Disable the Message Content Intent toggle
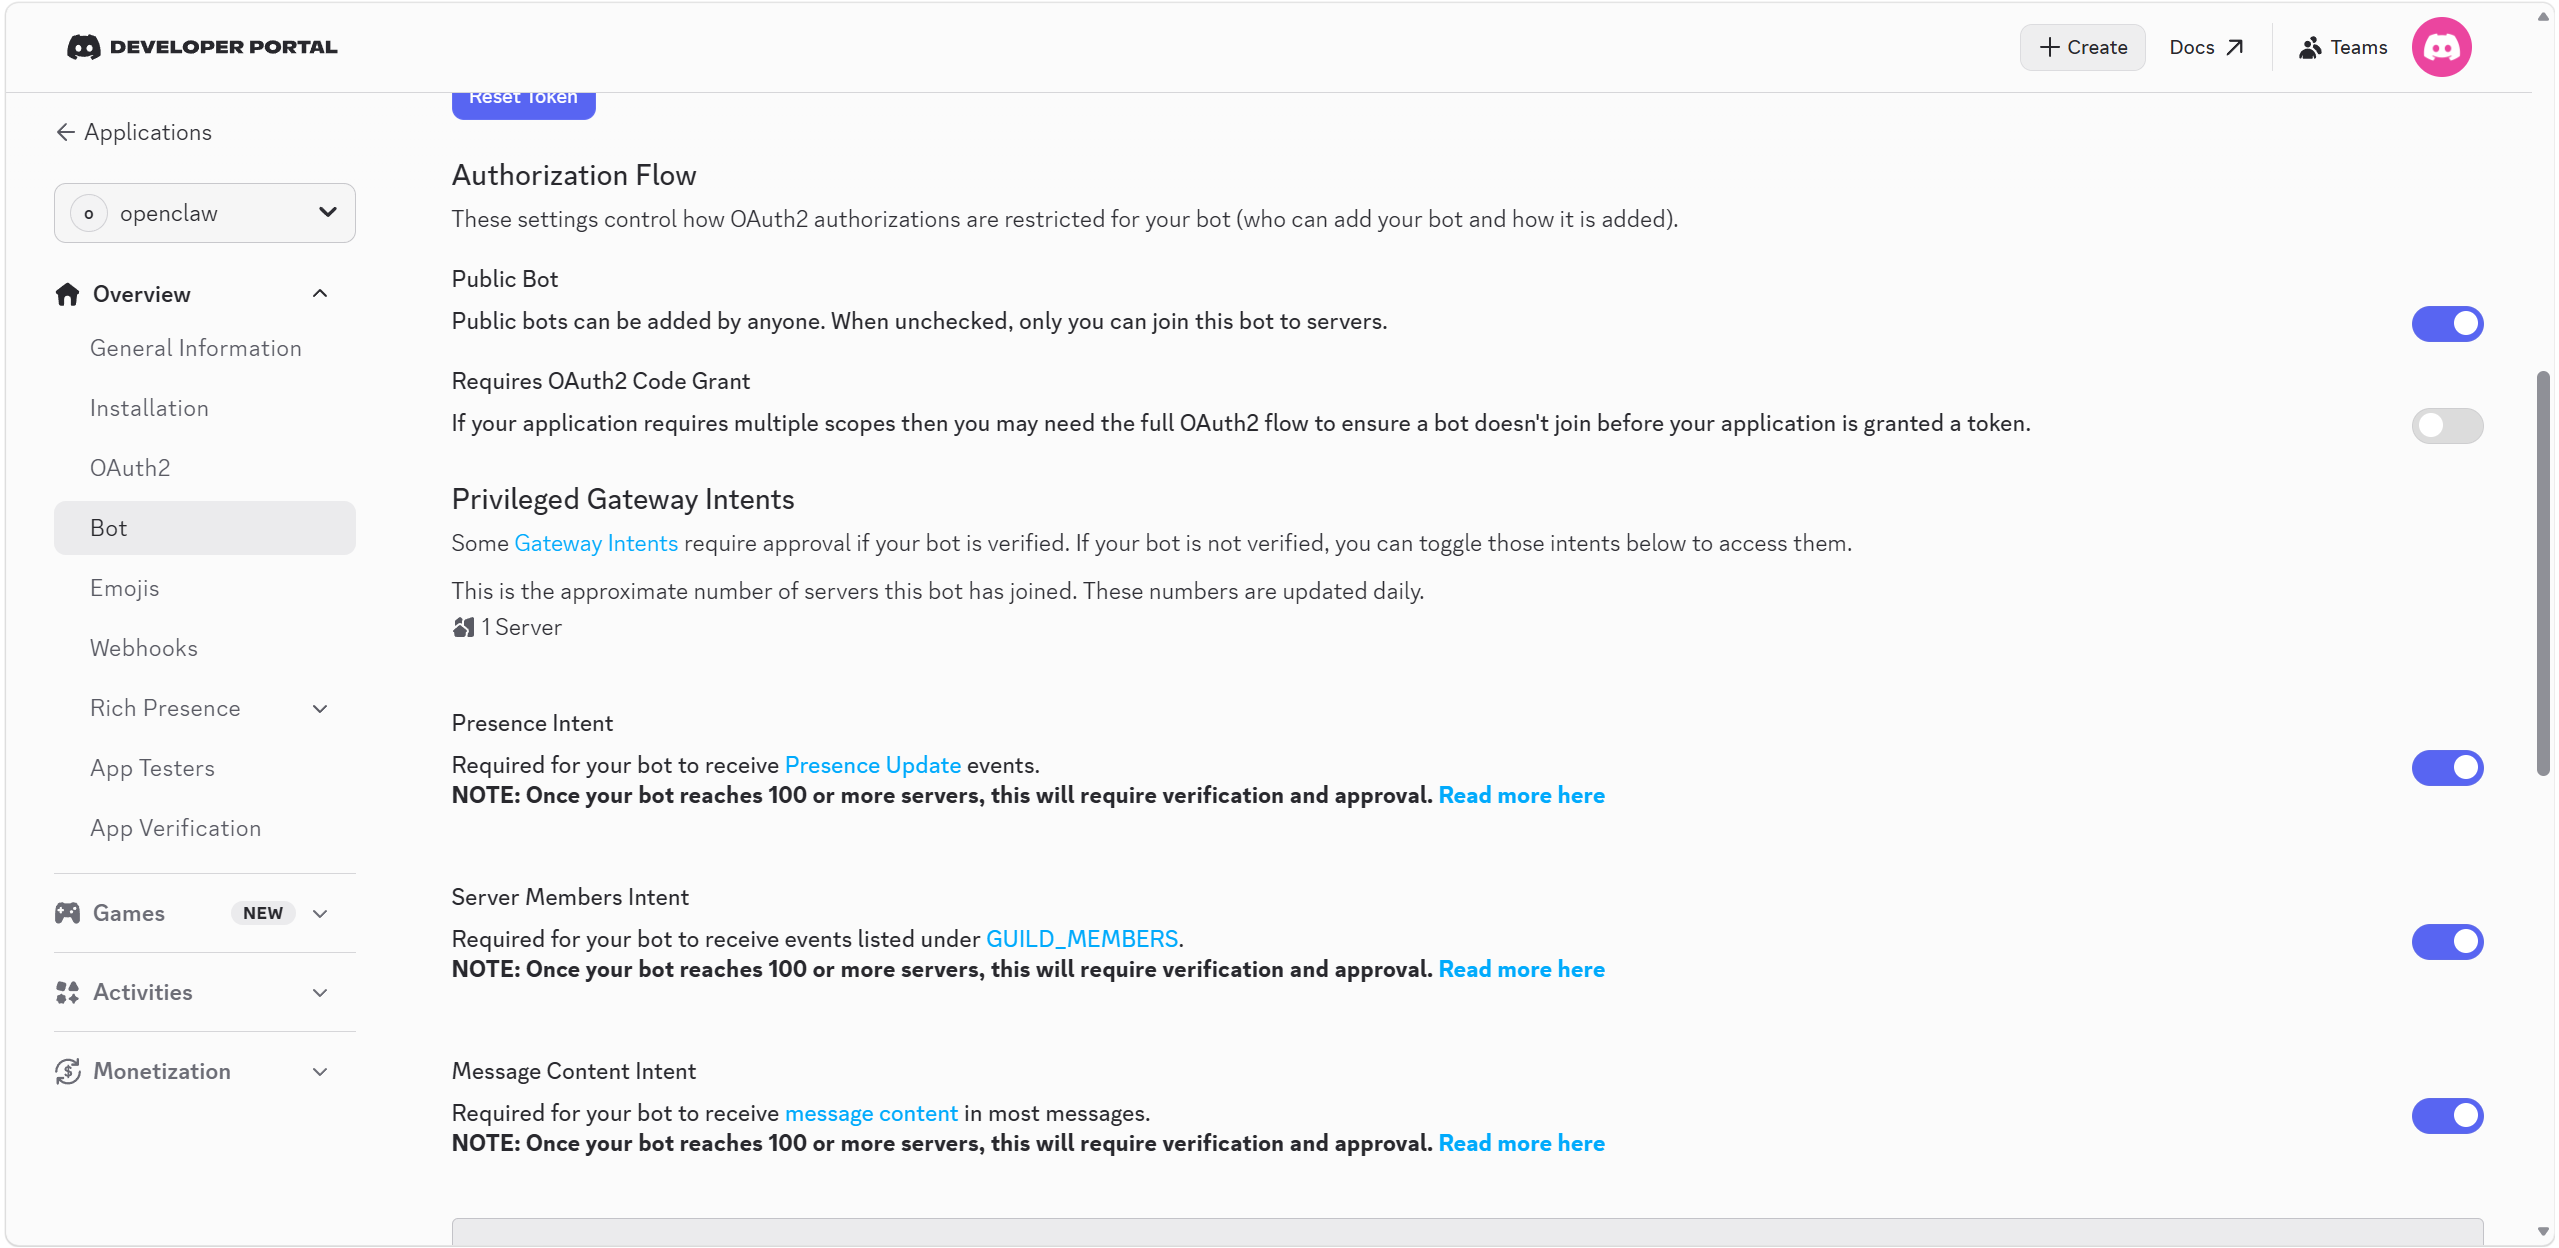Viewport: 2559px width, 1248px height. tap(2446, 1116)
